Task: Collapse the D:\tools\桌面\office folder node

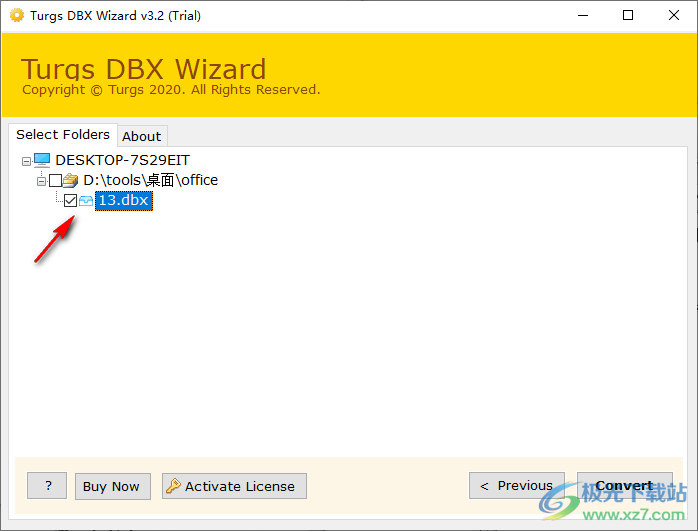Action: 41,181
